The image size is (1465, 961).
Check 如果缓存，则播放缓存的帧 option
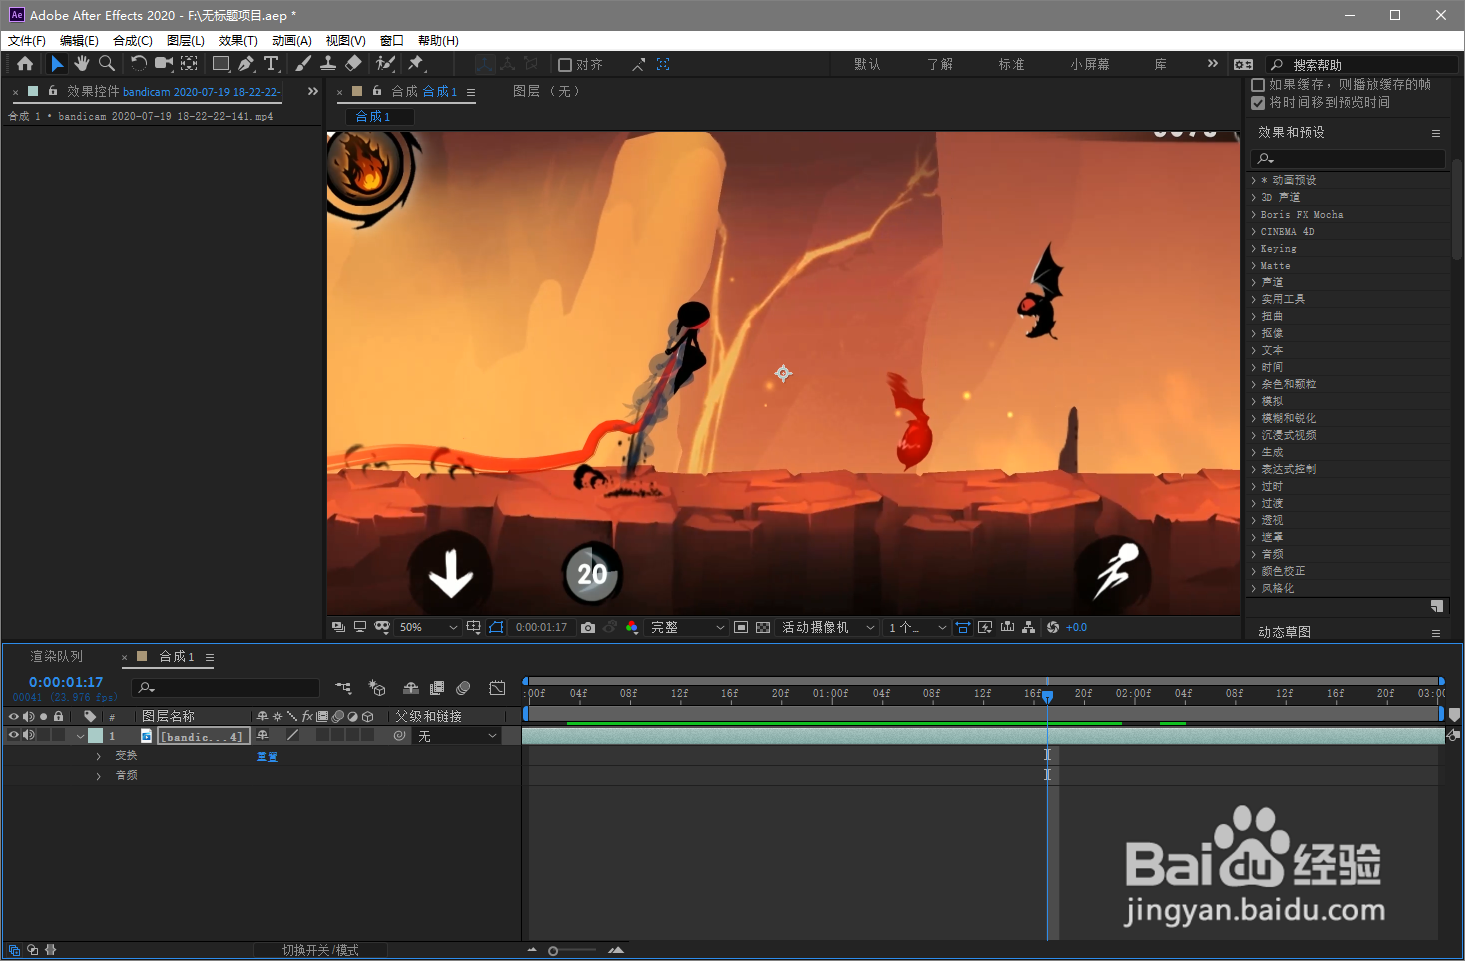tap(1258, 85)
